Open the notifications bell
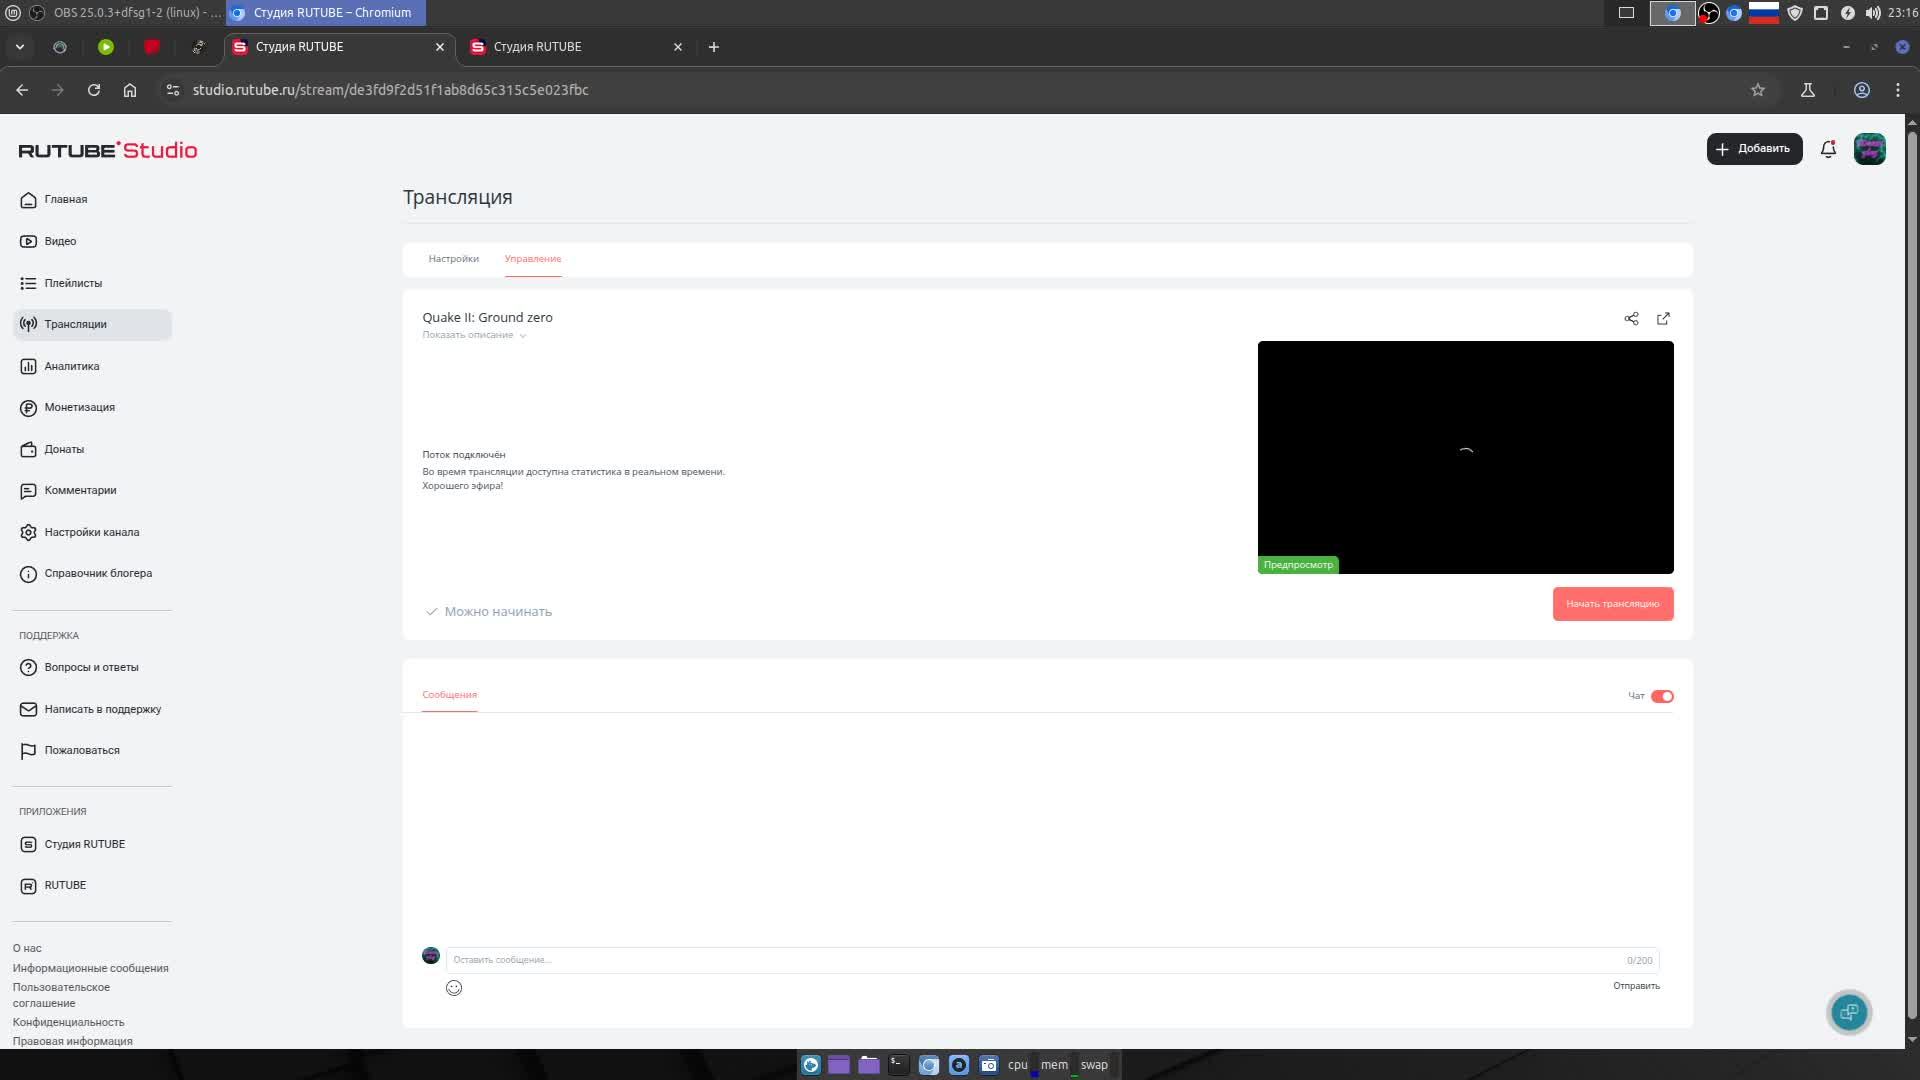The height and width of the screenshot is (1080, 1920). pyautogui.click(x=1828, y=149)
